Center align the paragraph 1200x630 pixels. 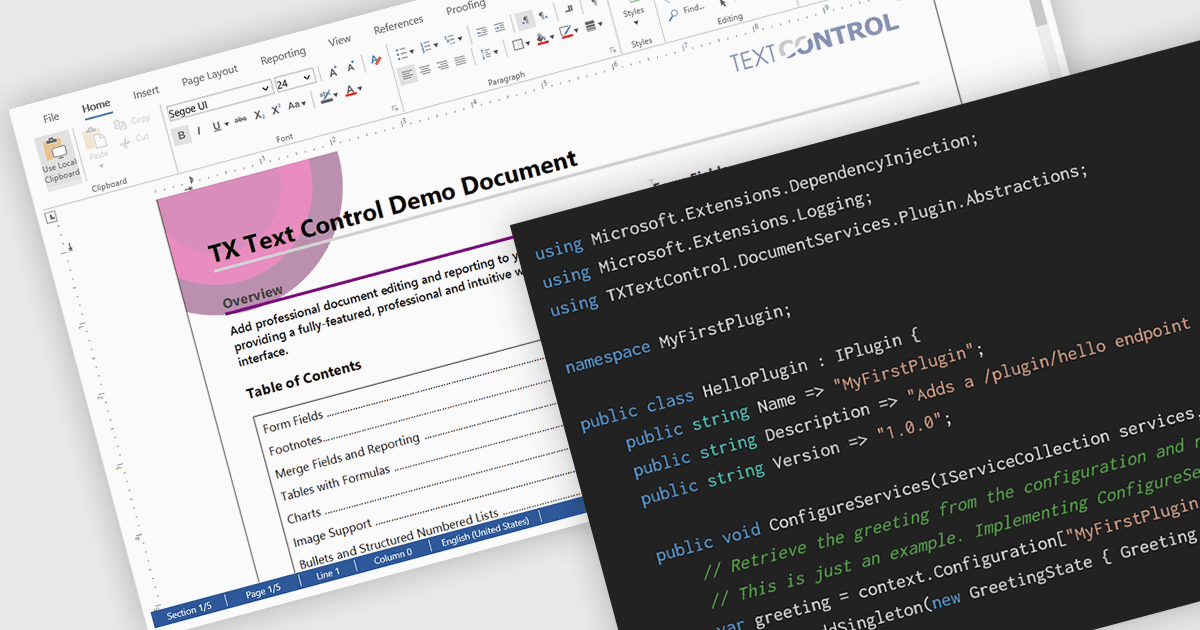pos(425,69)
